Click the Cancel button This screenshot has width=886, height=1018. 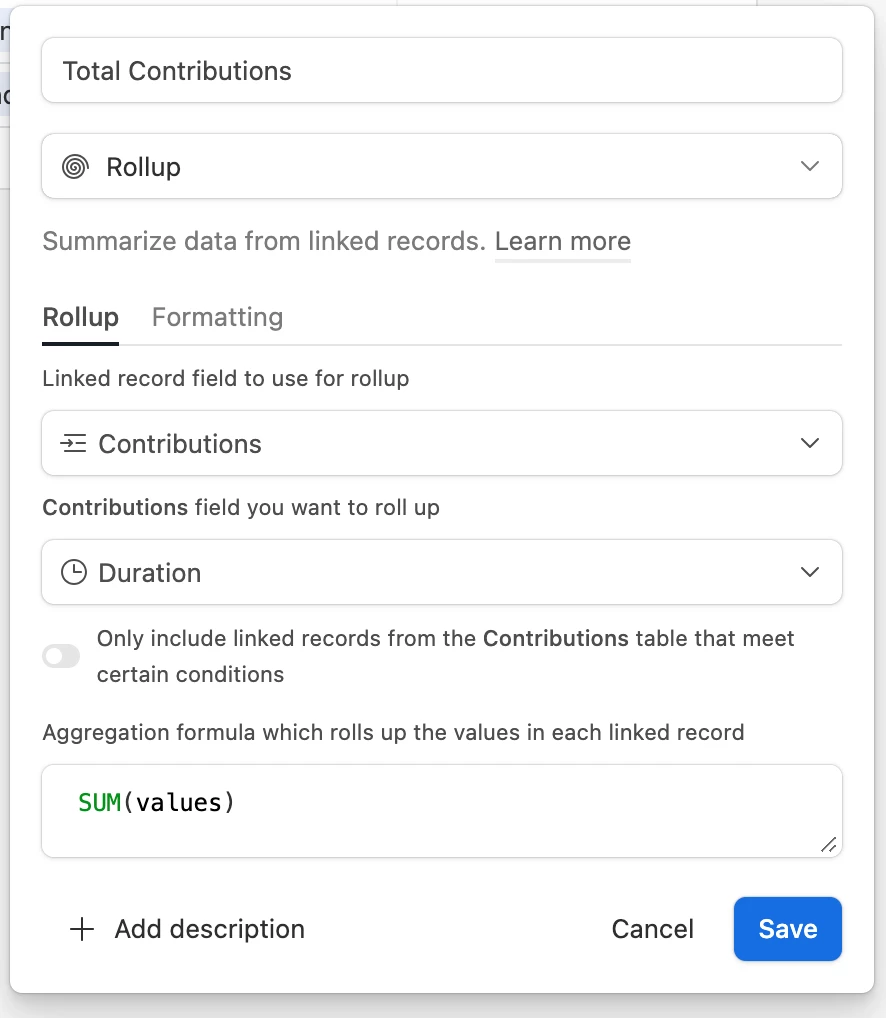point(652,929)
